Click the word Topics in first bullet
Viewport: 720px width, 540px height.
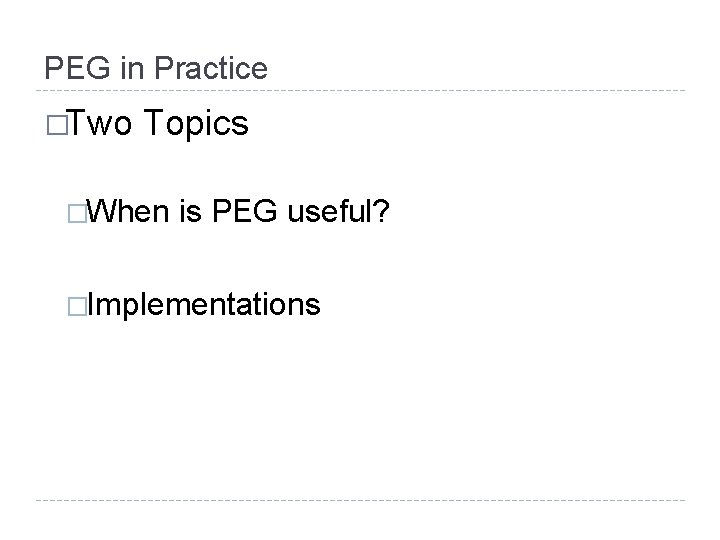pos(196,124)
